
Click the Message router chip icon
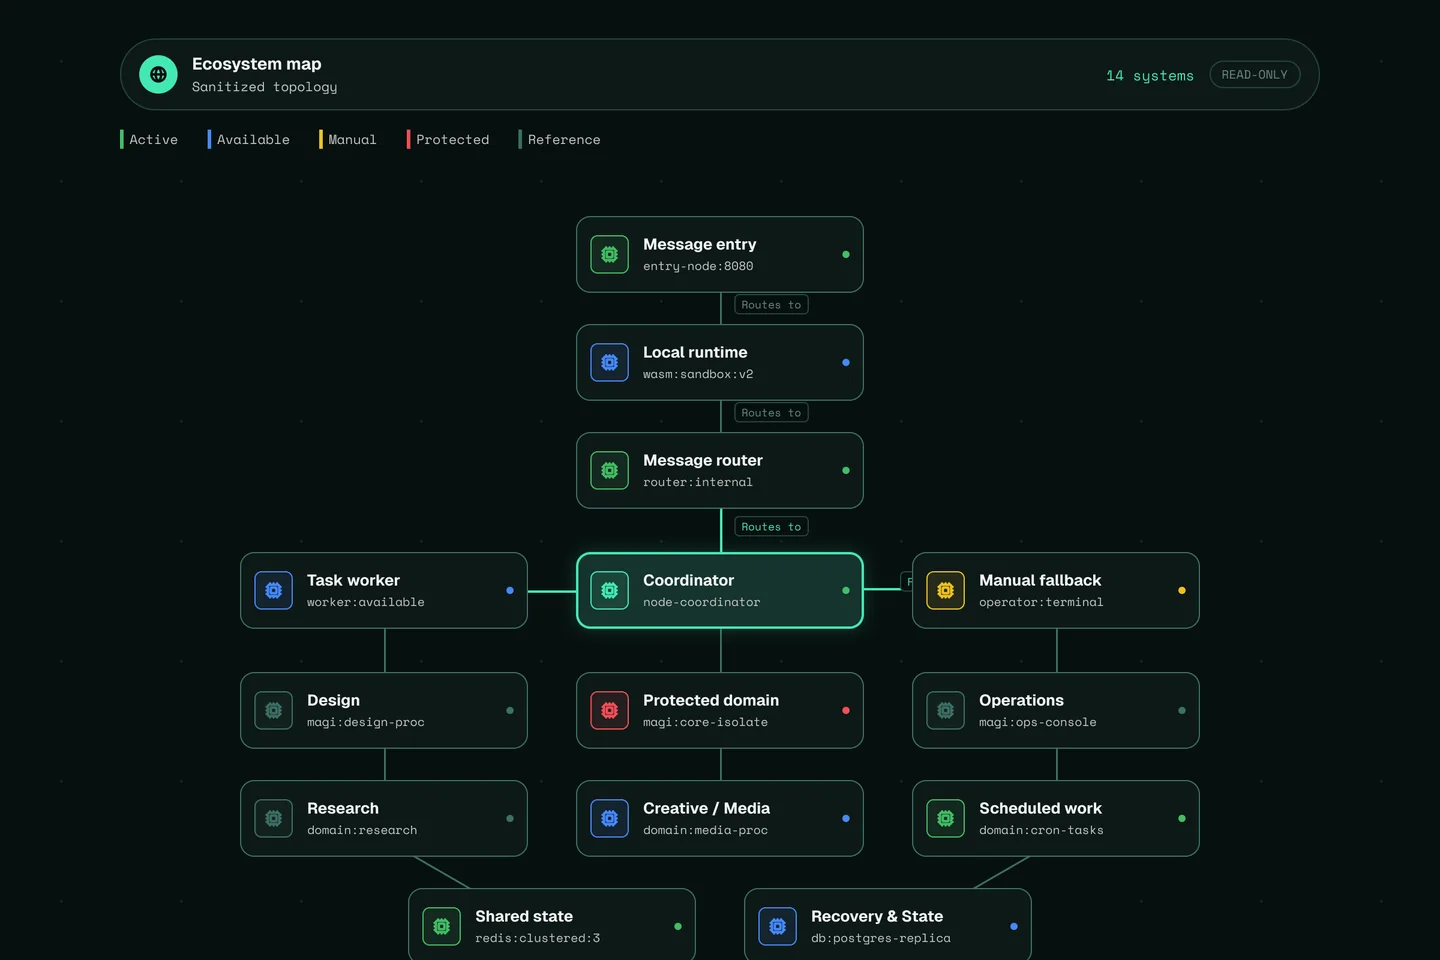point(609,470)
